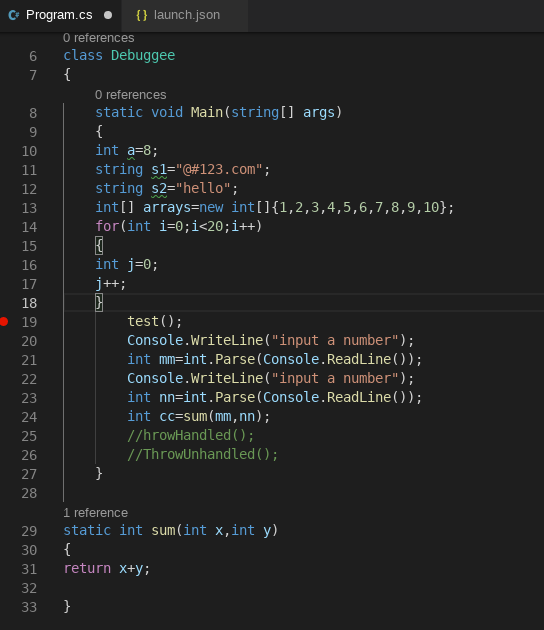
Task: Click the string "hello" on line 12
Action: click(x=203, y=188)
